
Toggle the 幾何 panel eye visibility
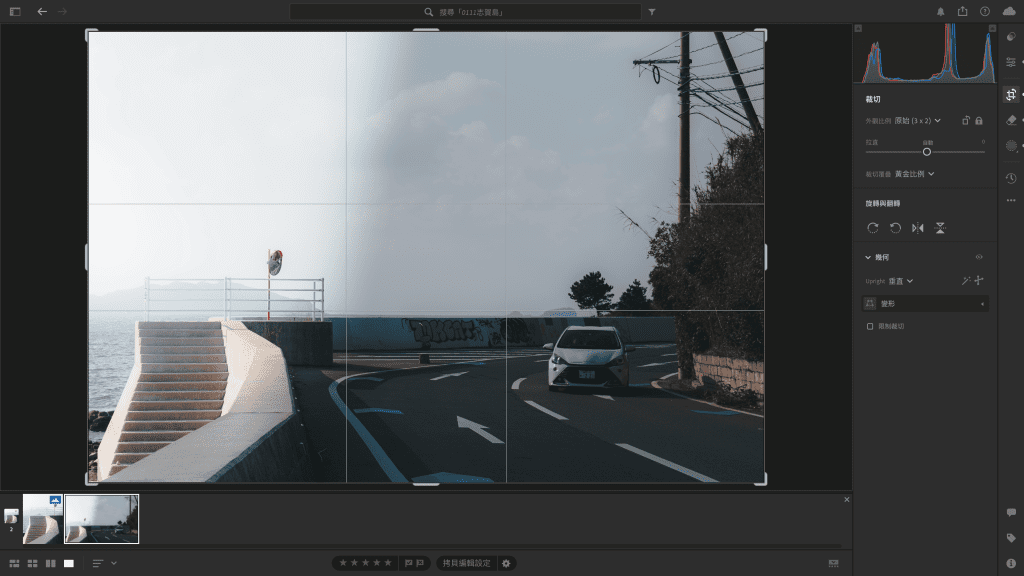click(979, 257)
